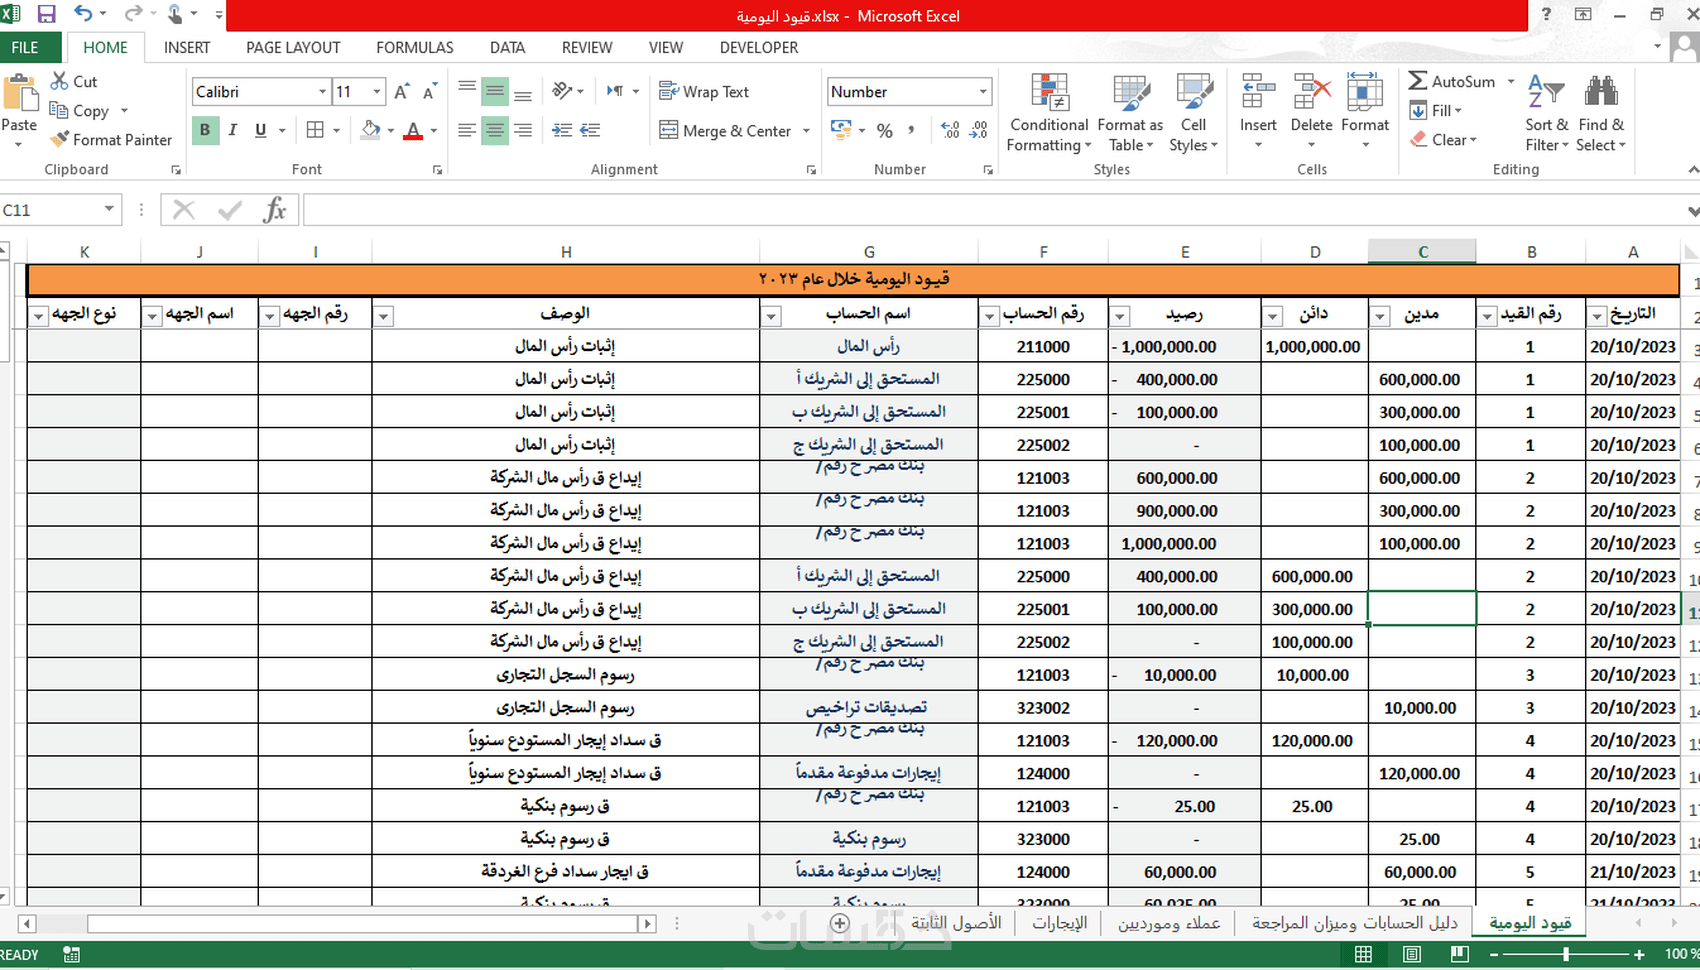1700x970 pixels.
Task: Click the Undo arrow icon
Action: (83, 14)
